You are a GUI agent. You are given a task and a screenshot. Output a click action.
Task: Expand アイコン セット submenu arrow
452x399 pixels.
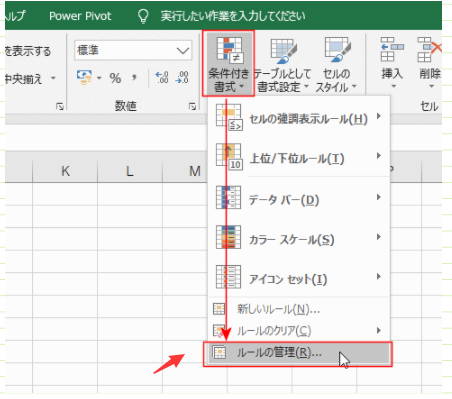(378, 276)
